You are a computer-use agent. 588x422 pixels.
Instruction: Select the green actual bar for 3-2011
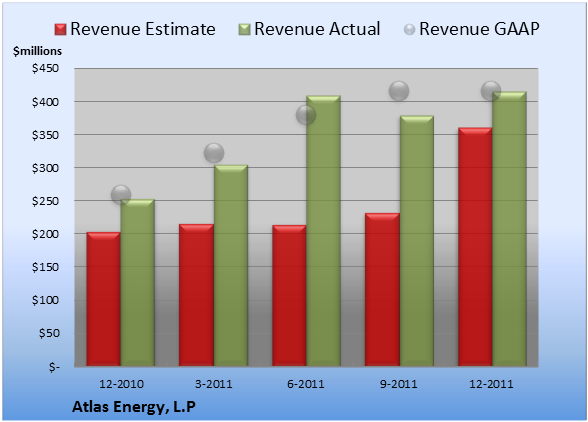coord(231,266)
